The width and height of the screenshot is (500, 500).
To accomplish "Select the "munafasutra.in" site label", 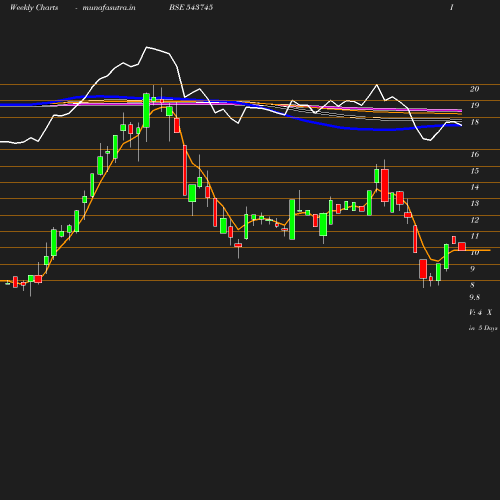I will (x=109, y=7).
